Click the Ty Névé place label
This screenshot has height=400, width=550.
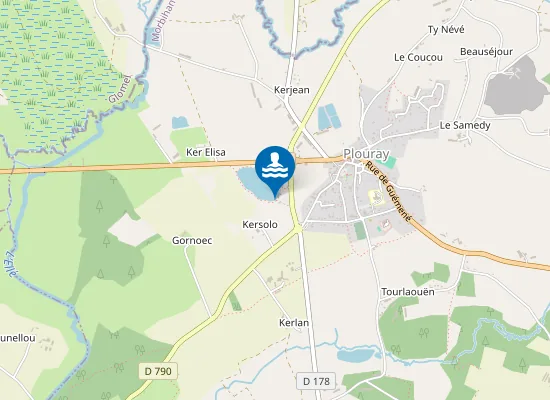446,30
